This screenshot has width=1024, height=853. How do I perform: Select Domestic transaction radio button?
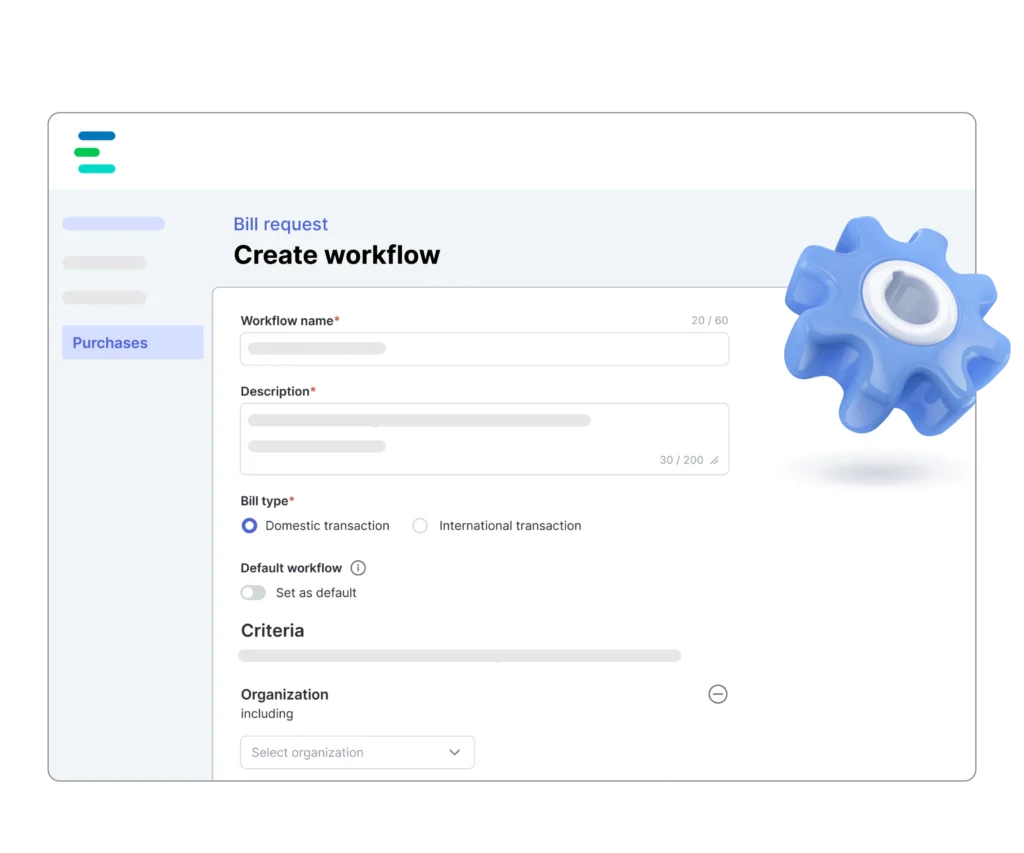(249, 526)
